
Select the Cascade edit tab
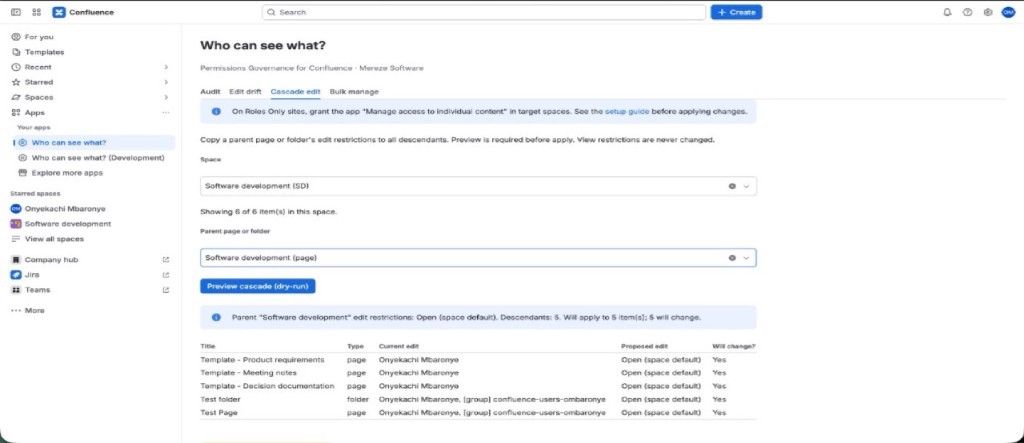pyautogui.click(x=295, y=92)
